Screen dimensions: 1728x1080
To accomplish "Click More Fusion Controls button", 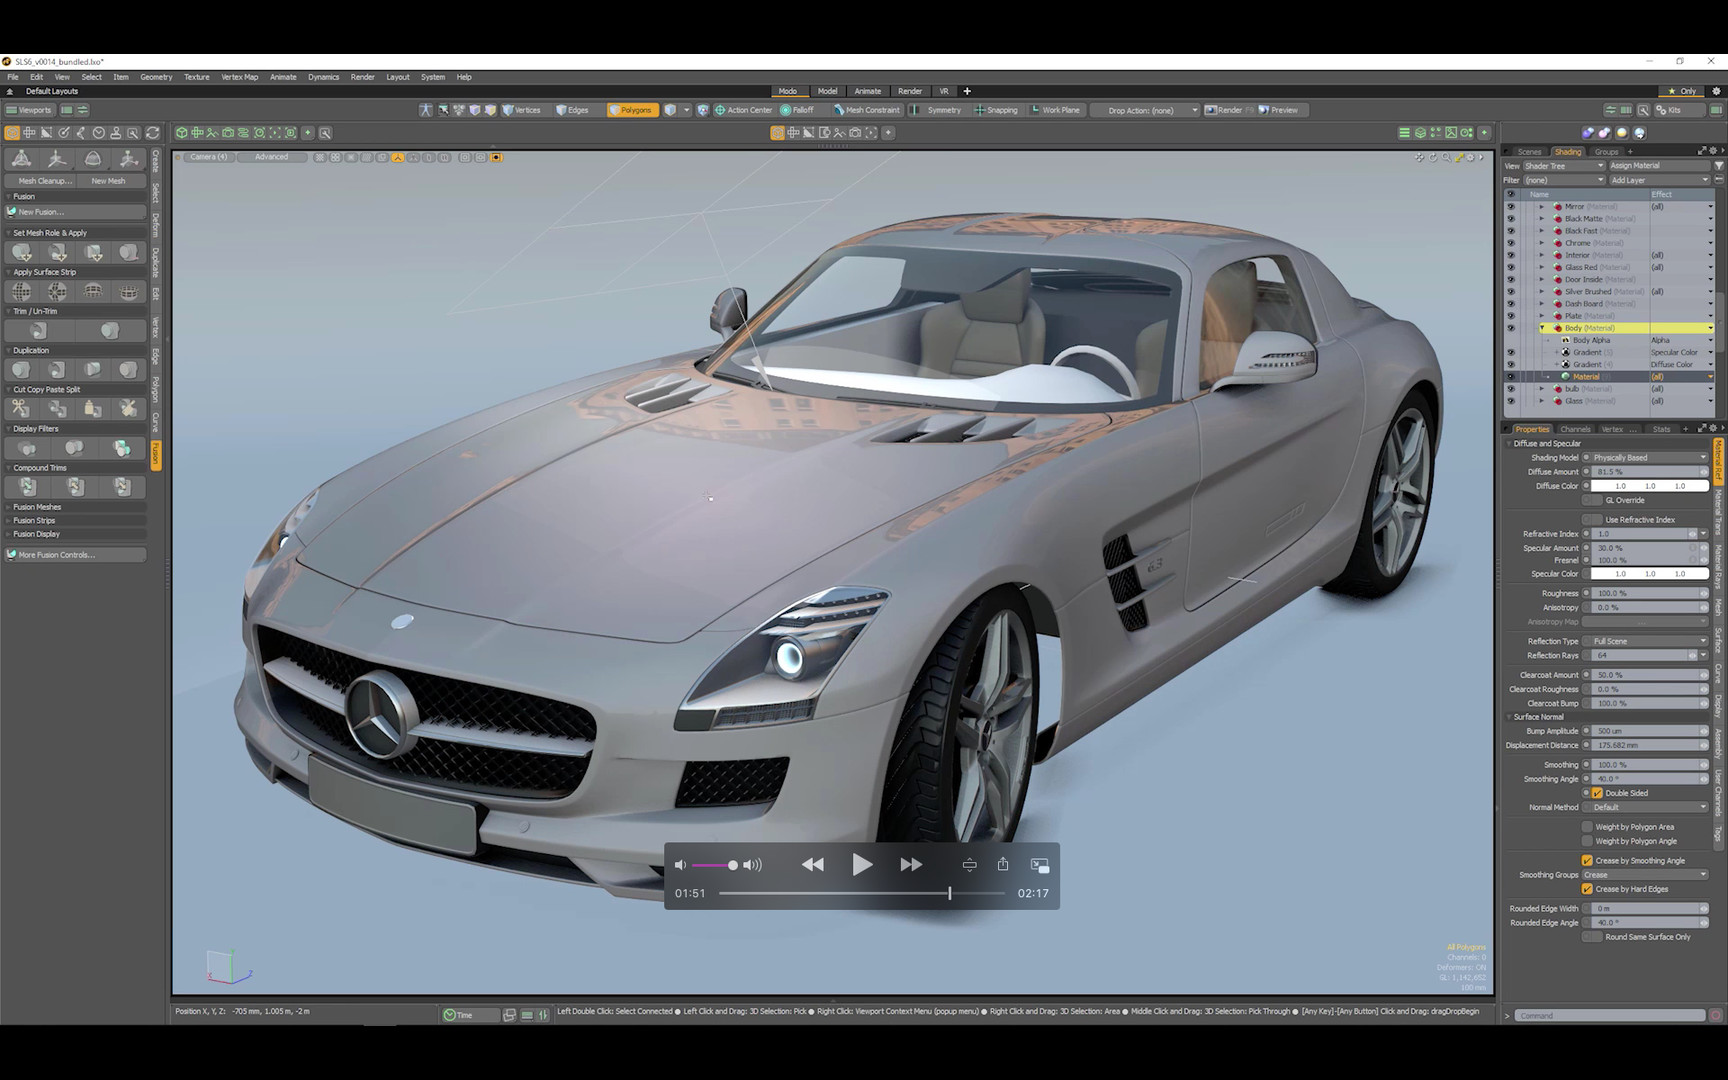I will pyautogui.click(x=76, y=555).
